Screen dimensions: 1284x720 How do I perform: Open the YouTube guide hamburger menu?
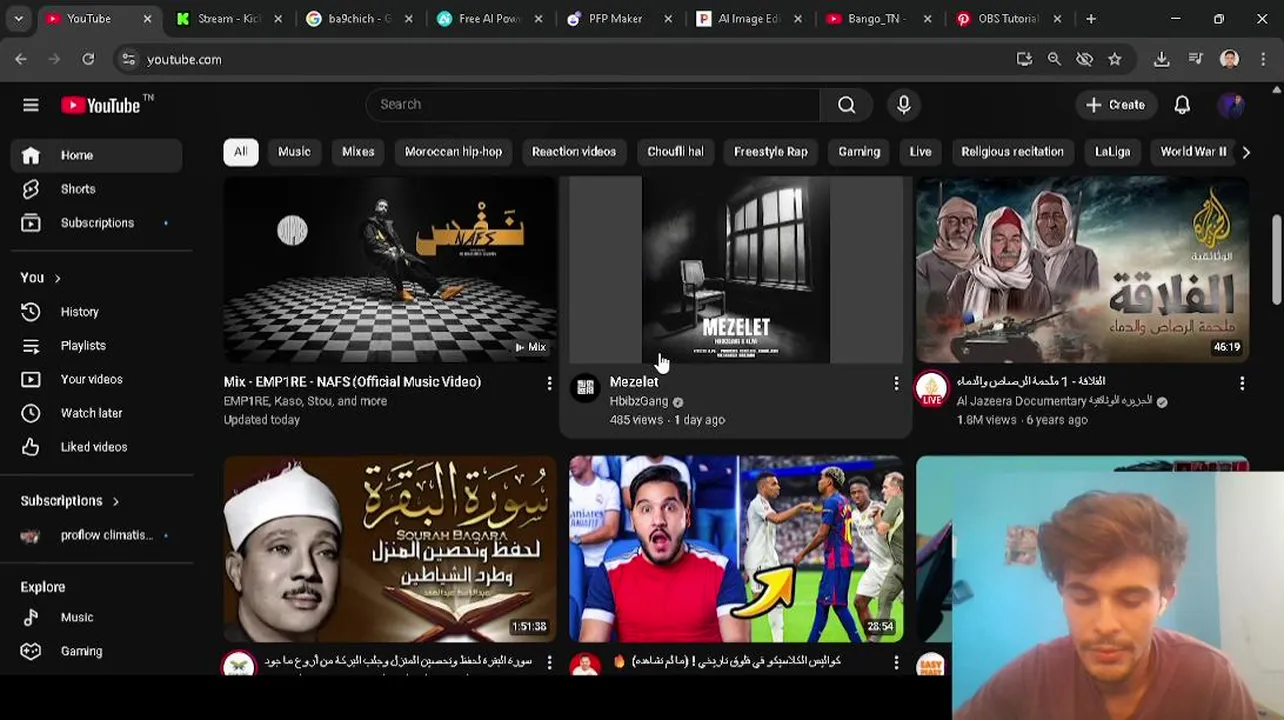(x=31, y=105)
